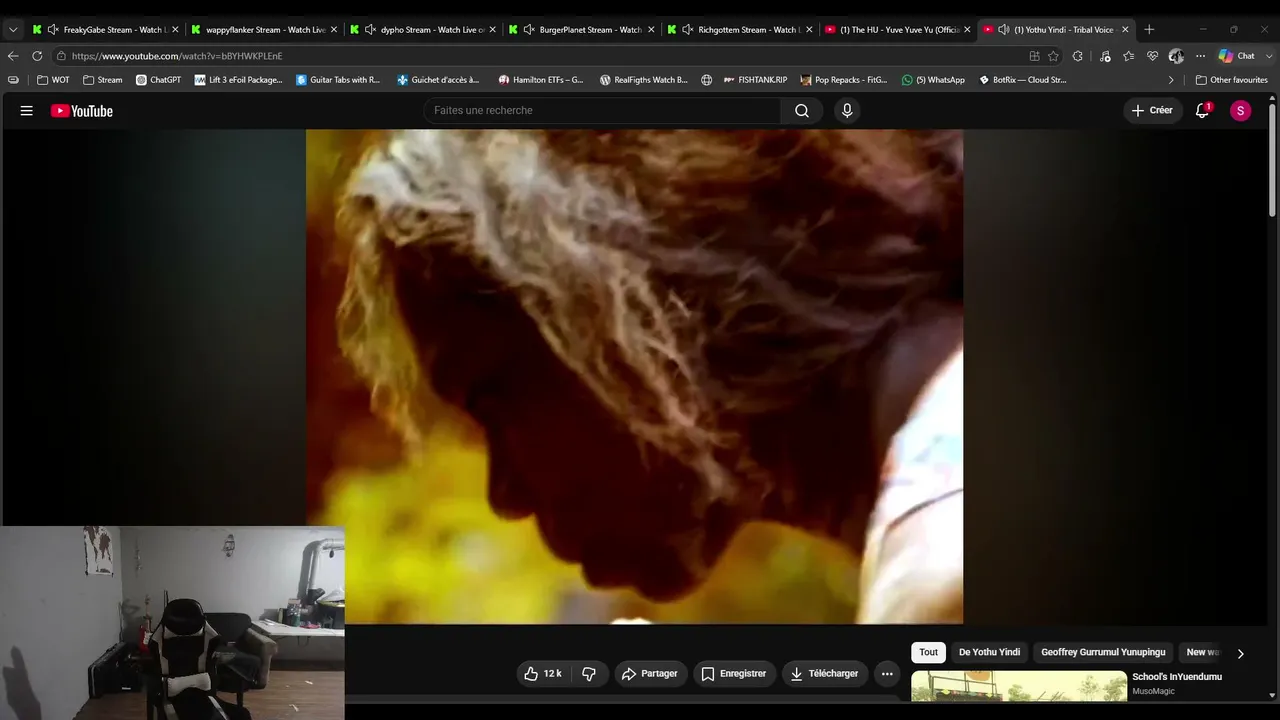Viewport: 1280px width, 720px height.
Task: Open browser Settings and more menu
Action: (1201, 56)
